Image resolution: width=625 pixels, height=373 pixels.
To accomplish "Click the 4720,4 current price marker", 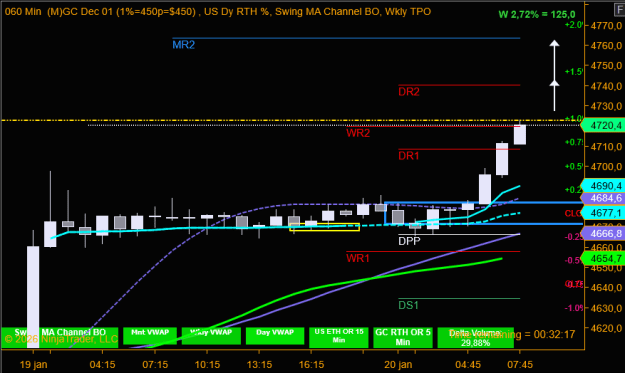I will pyautogui.click(x=603, y=126).
